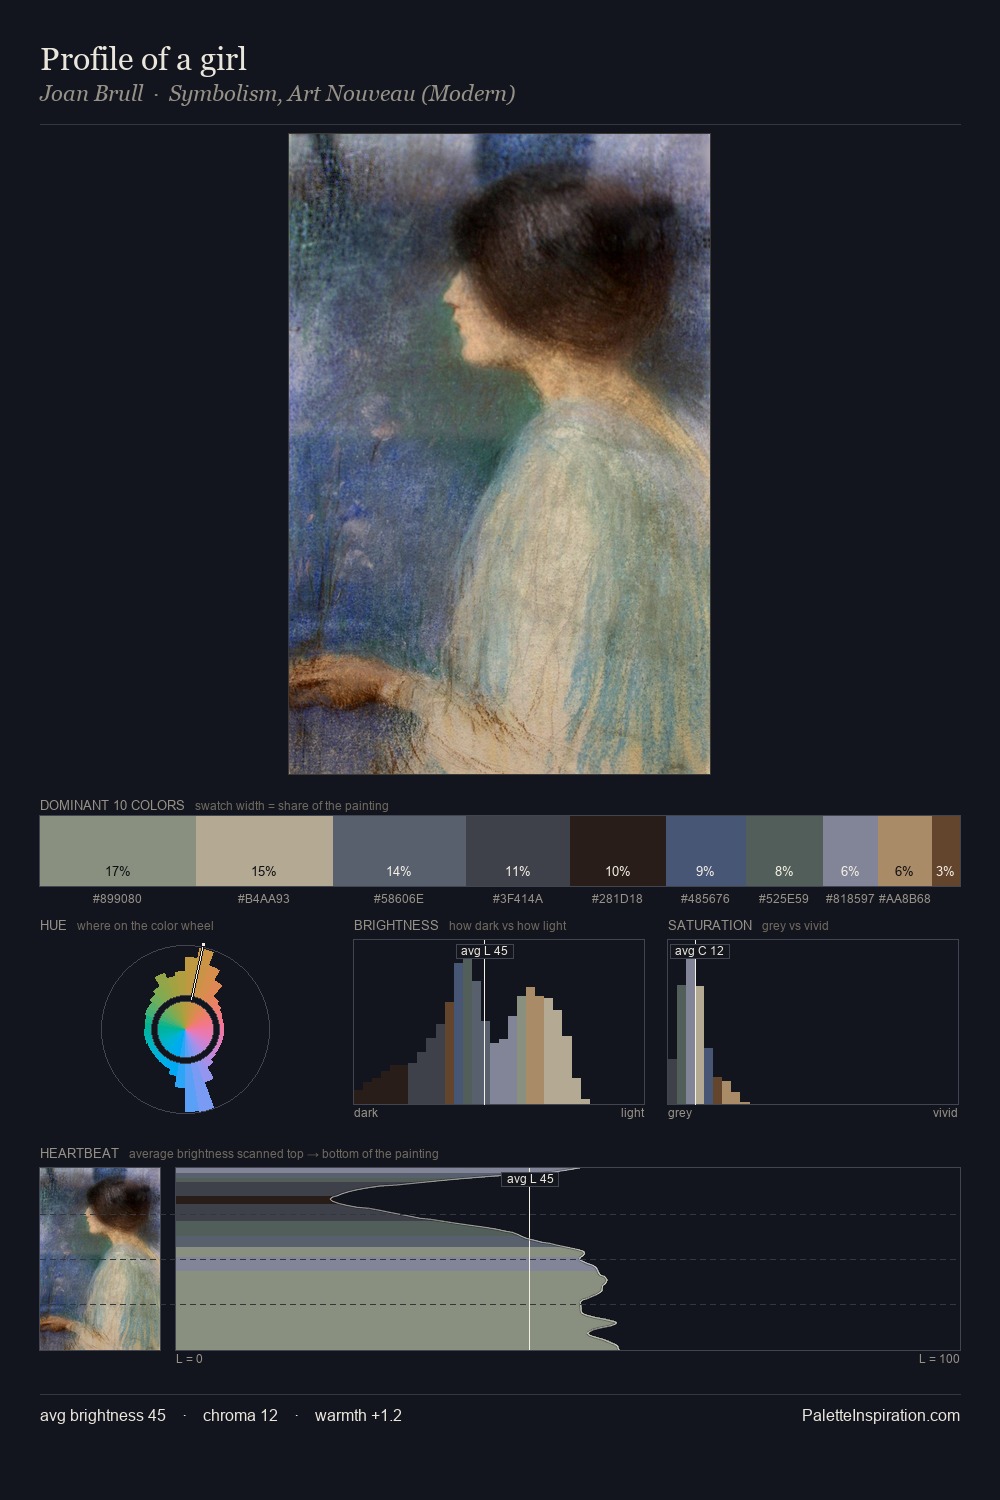Open the PaletteInspiration.com link
1000x1500 pixels.
[881, 1416]
